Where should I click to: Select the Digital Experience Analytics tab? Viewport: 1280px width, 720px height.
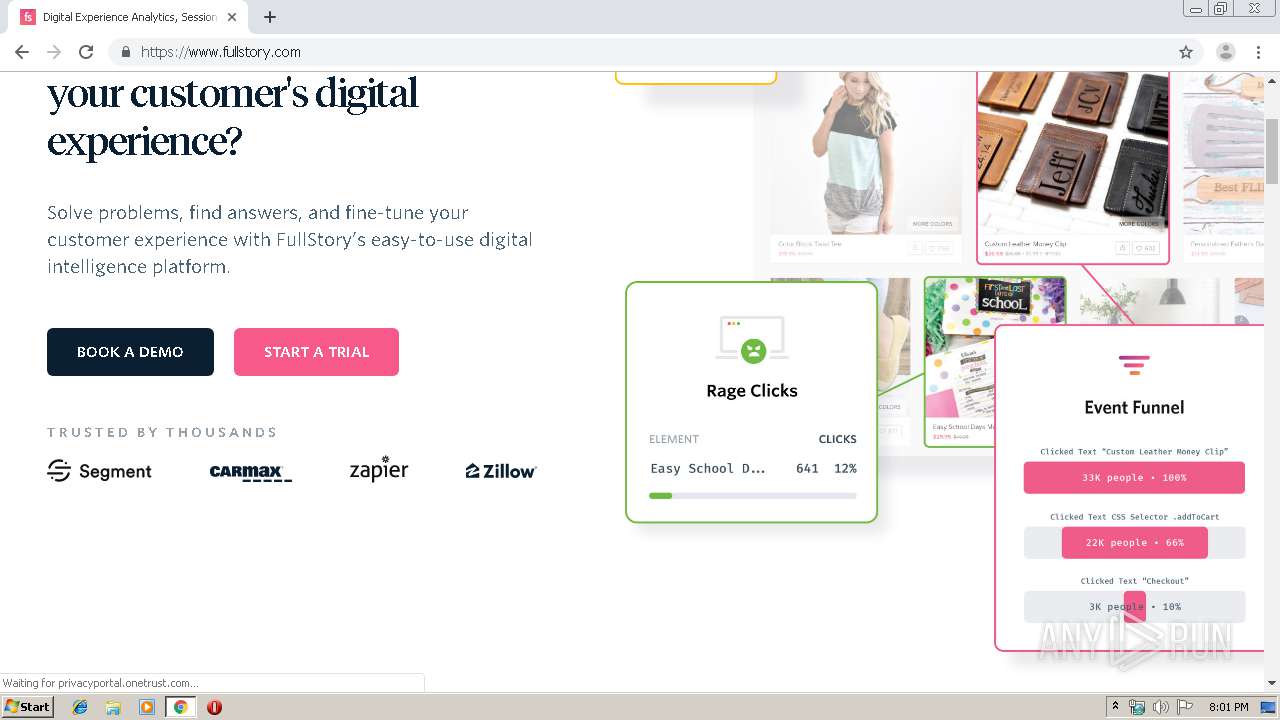[x=130, y=17]
